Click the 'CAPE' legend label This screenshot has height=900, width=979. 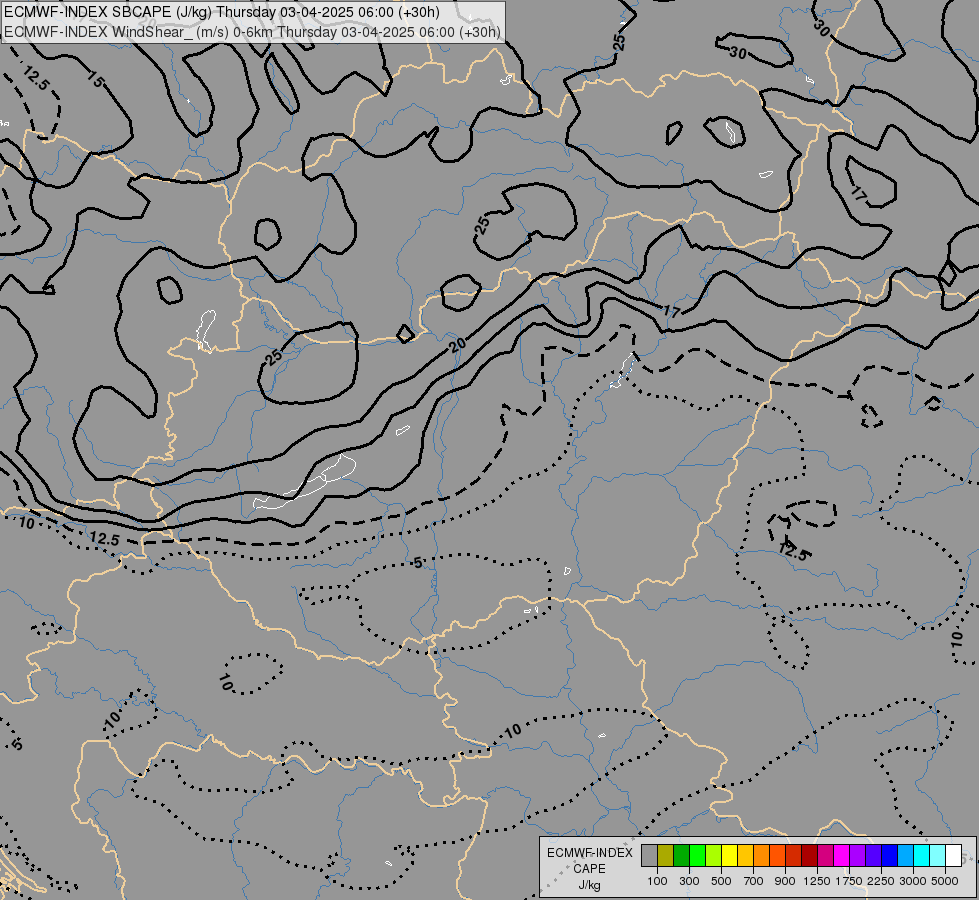point(589,869)
